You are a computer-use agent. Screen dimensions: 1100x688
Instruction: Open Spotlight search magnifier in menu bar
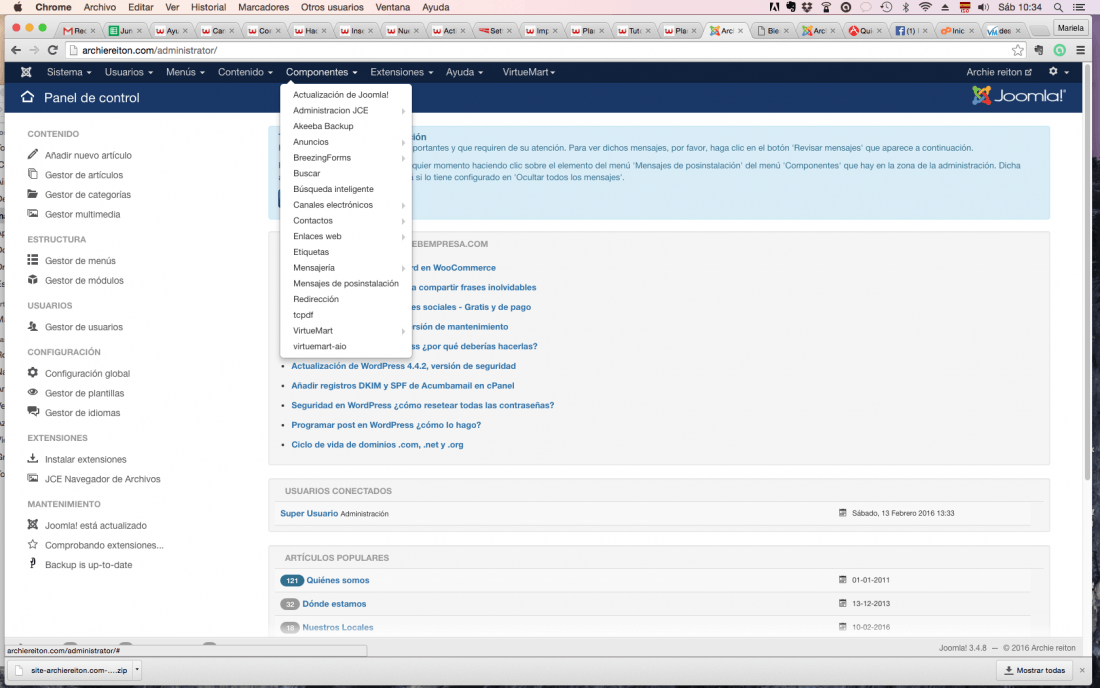pyautogui.click(x=1058, y=7)
